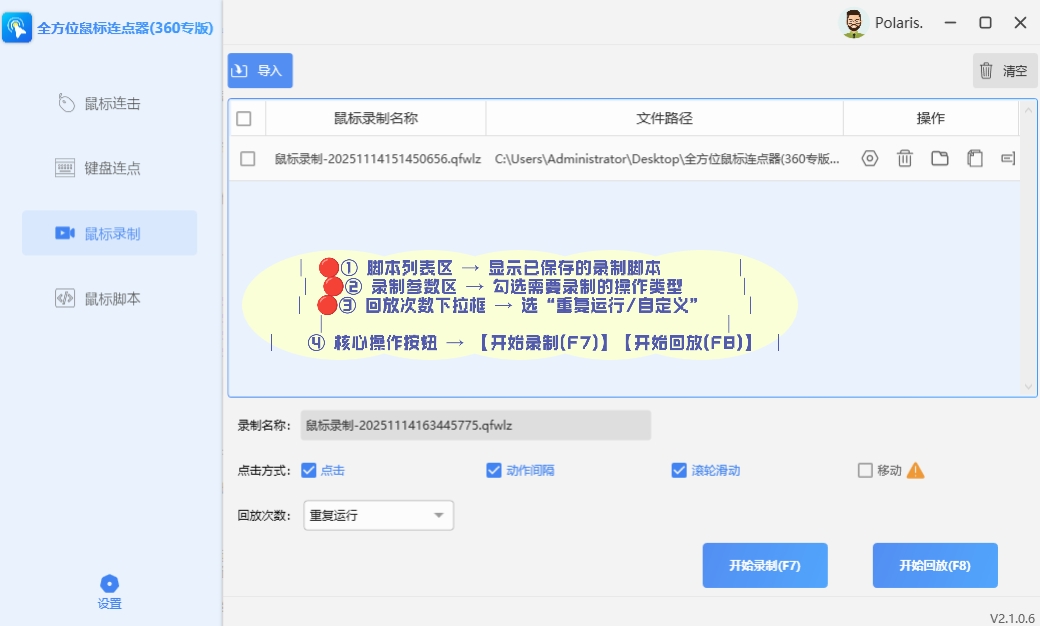Image resolution: width=1040 pixels, height=626 pixels.
Task: Click the 开始录制(F7) button
Action: 765,565
